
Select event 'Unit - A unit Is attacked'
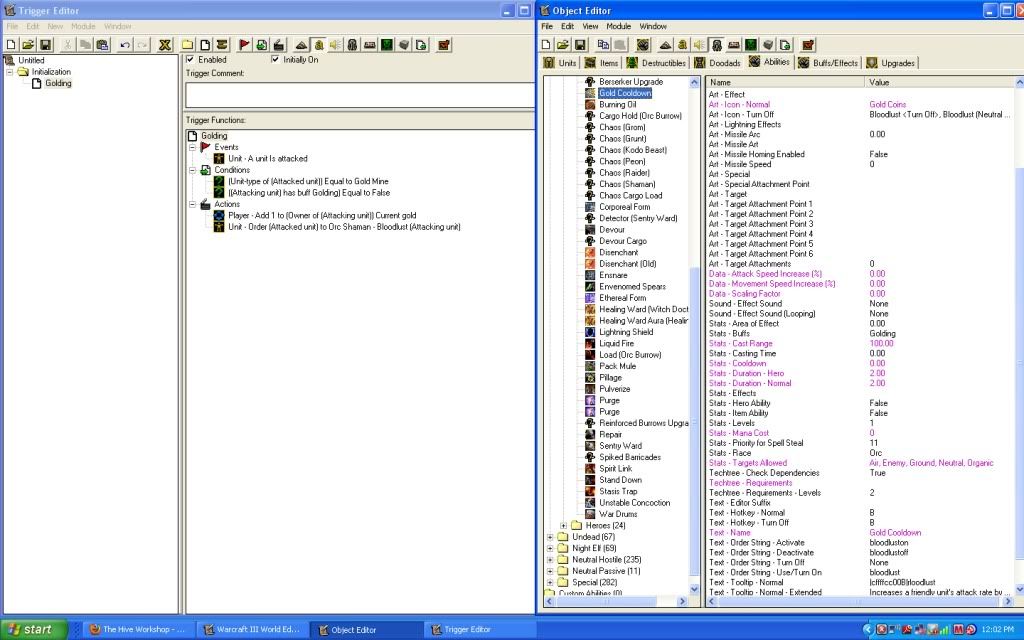click(x=268, y=159)
